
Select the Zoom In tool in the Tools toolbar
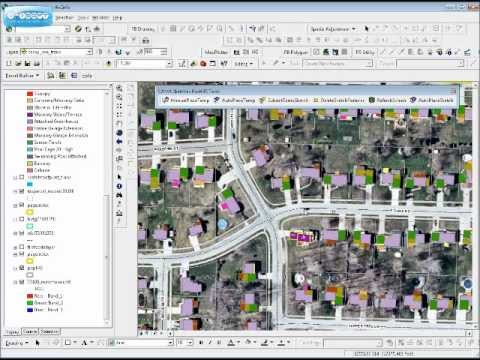(x=119, y=88)
